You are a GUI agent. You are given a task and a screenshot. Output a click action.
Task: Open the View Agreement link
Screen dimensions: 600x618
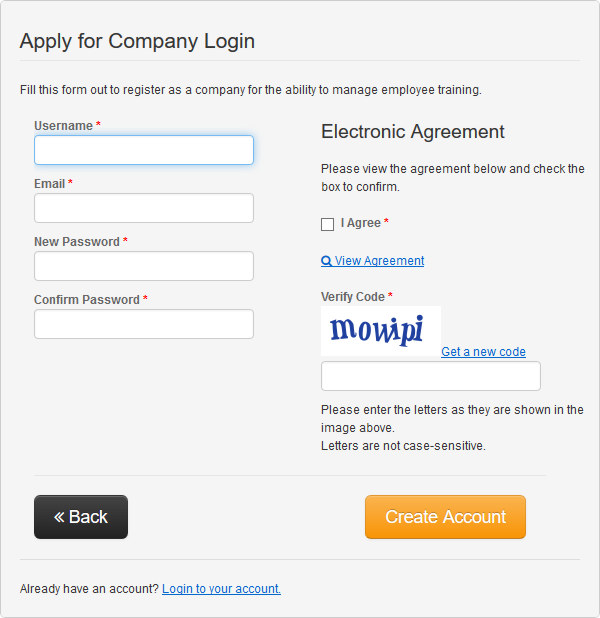379,261
